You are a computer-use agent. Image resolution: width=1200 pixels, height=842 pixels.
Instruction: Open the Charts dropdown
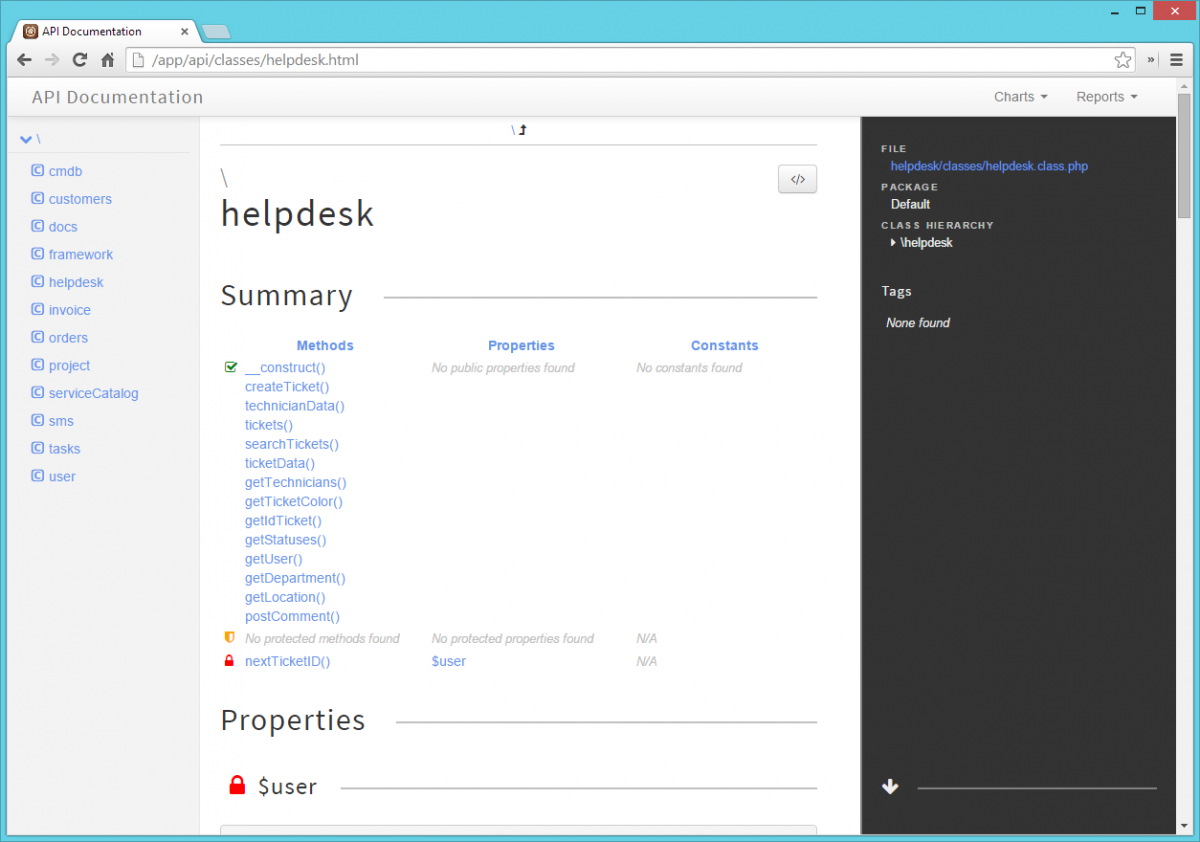[x=1019, y=96]
